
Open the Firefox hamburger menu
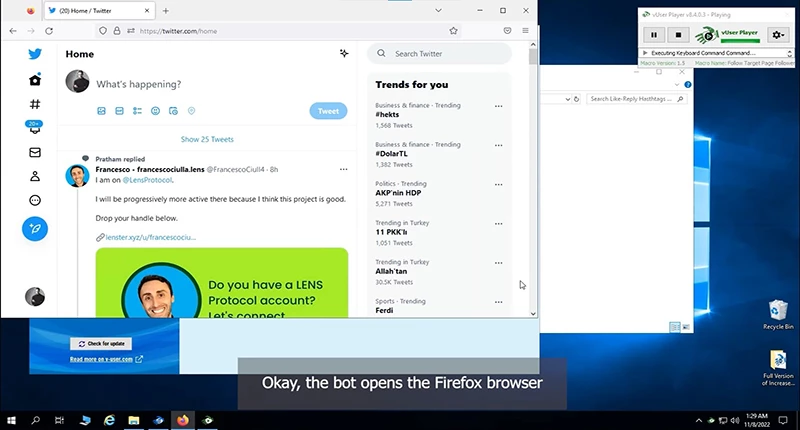(525, 31)
